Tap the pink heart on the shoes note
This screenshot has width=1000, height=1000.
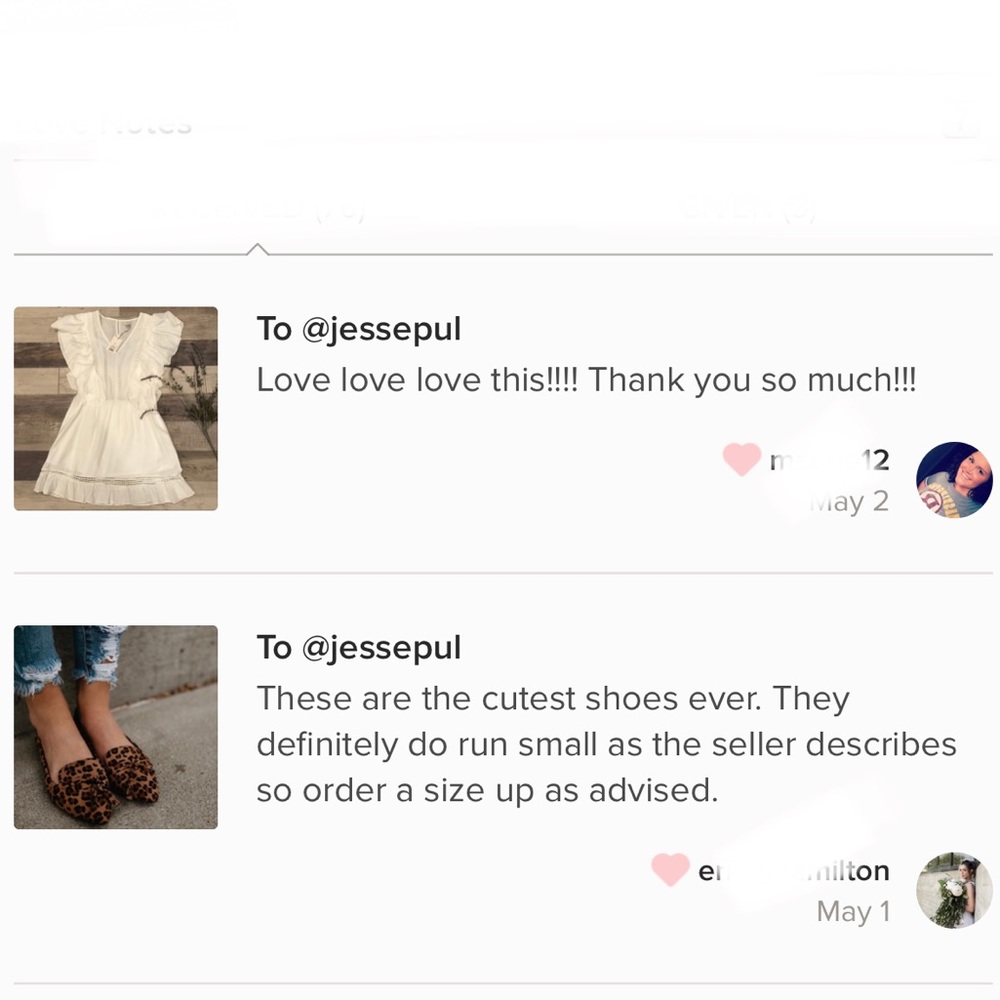pos(669,870)
